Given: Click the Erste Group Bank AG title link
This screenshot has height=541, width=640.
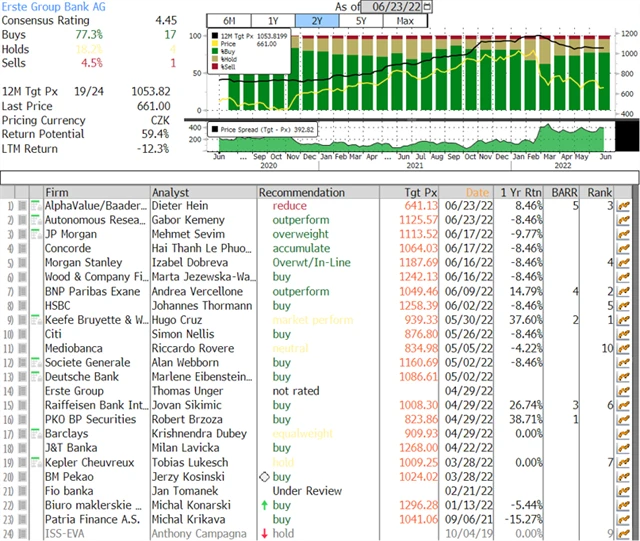Looking at the screenshot, I should click(x=50, y=6).
